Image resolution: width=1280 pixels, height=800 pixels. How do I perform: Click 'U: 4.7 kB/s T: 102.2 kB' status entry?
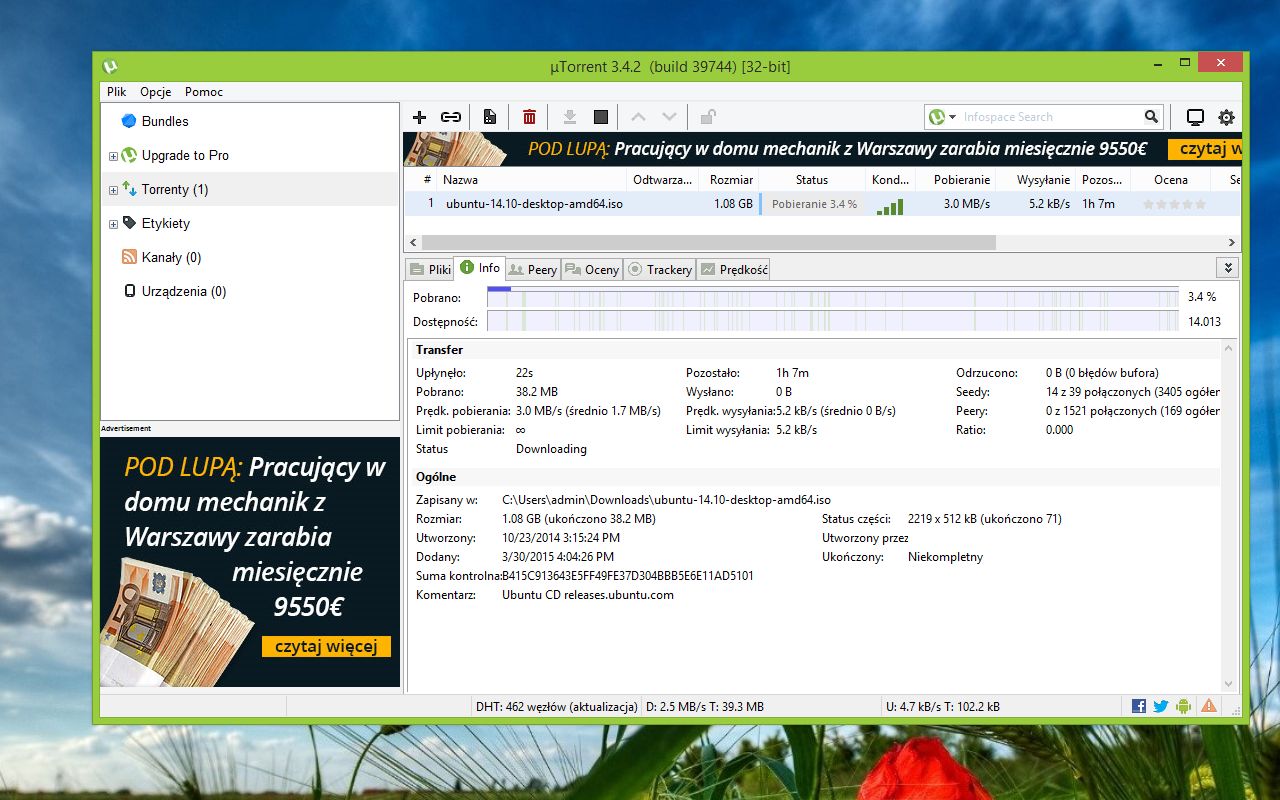click(x=942, y=706)
